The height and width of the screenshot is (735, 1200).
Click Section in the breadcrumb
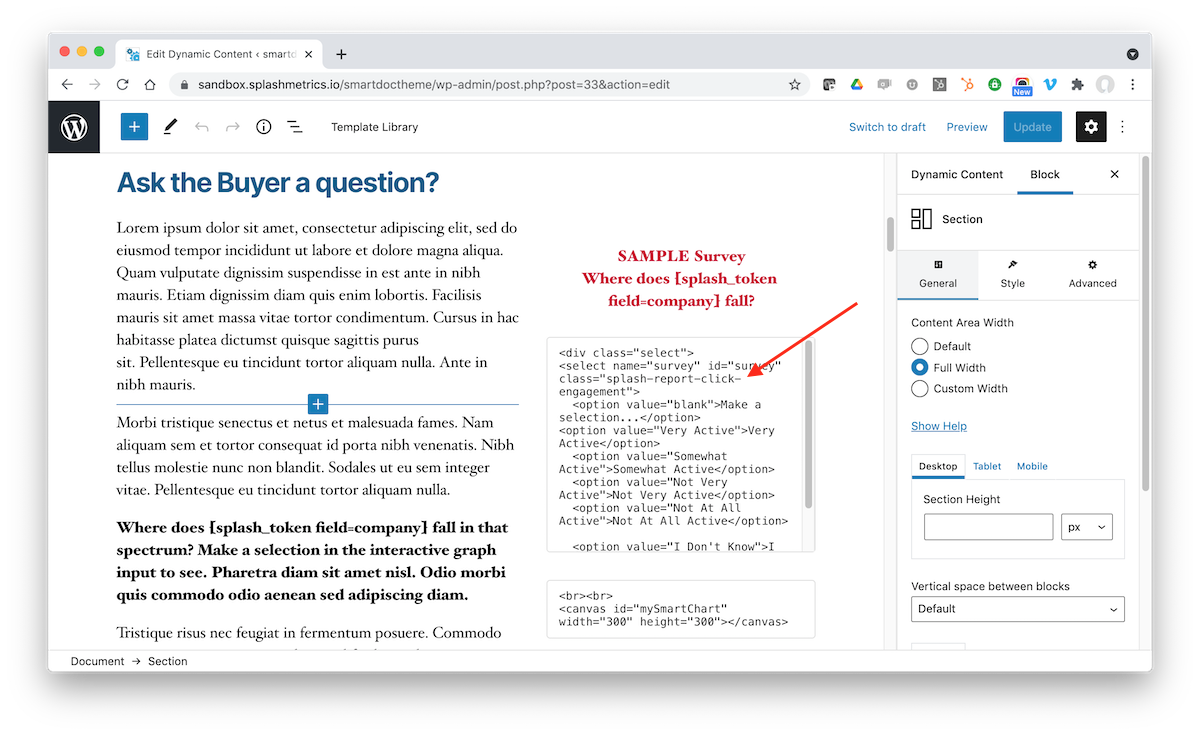167,661
